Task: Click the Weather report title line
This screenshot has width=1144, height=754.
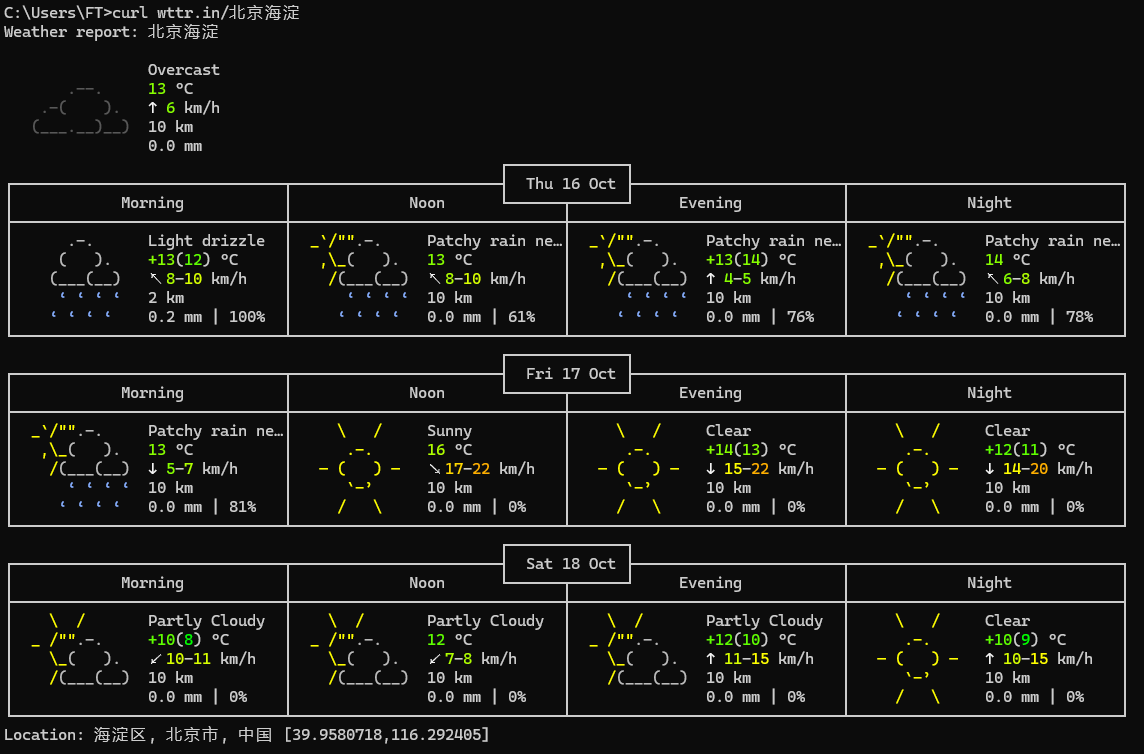Action: 111,32
